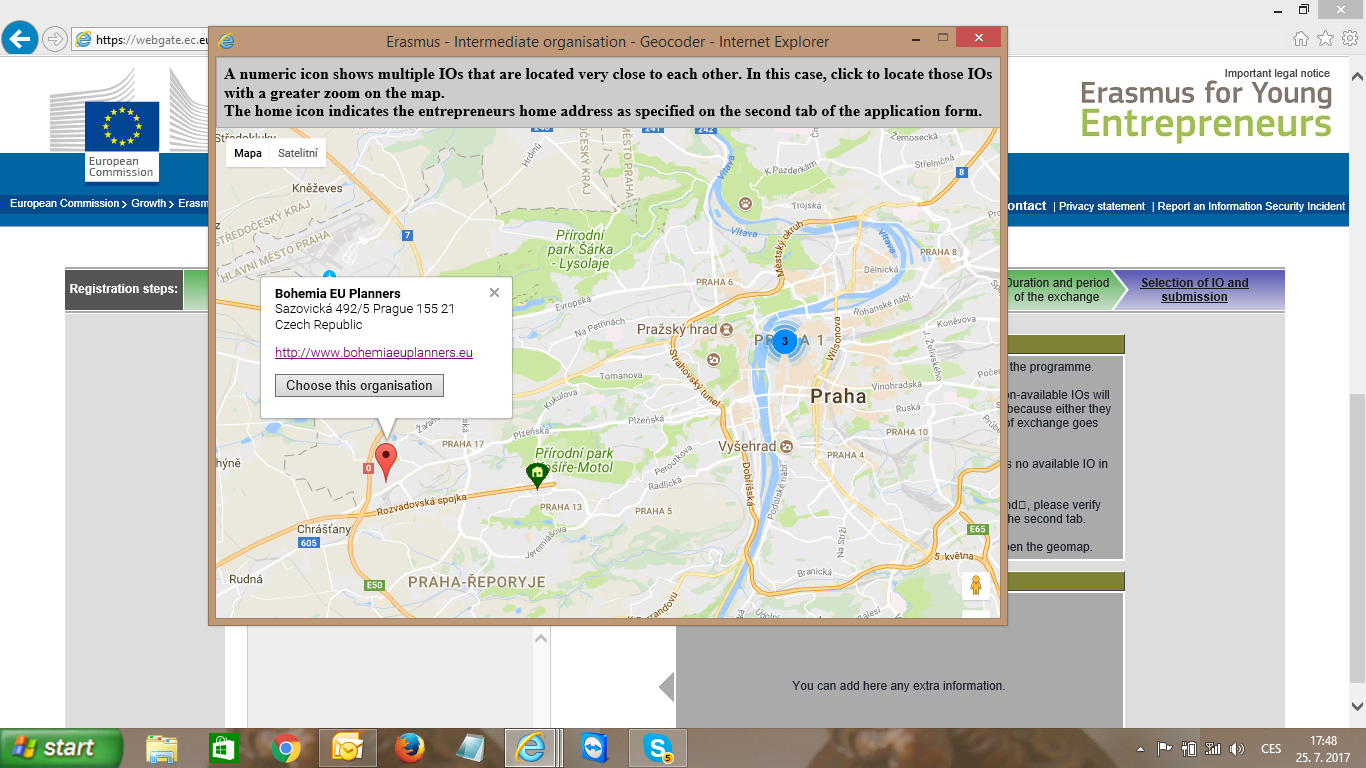Viewport: 1366px width, 768px height.
Task: Click the red Bohemia EU Planners map marker
Action: (x=385, y=464)
